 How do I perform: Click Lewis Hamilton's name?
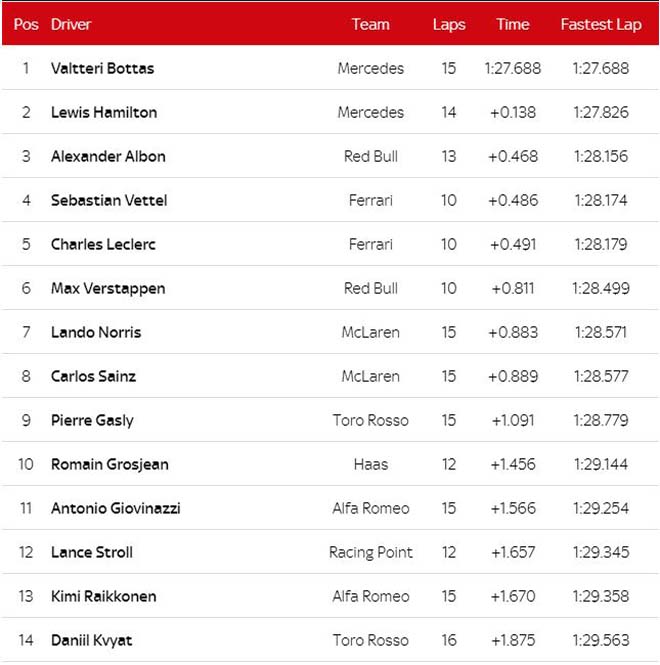click(104, 113)
